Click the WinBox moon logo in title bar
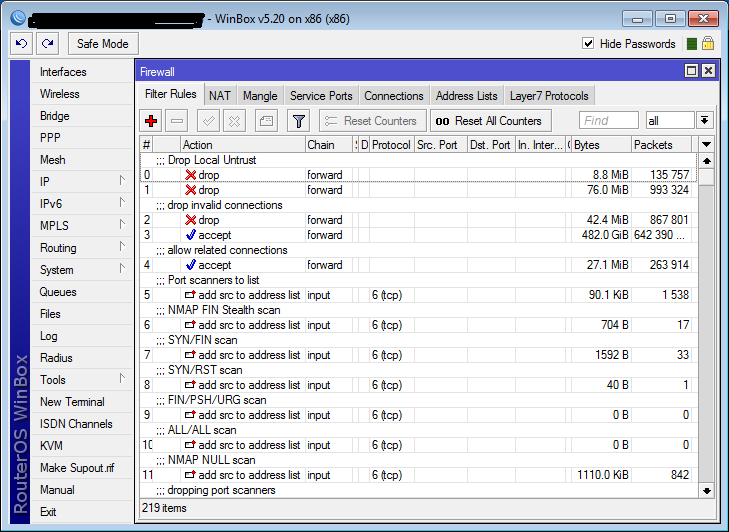The width and height of the screenshot is (729, 532). pos(18,18)
